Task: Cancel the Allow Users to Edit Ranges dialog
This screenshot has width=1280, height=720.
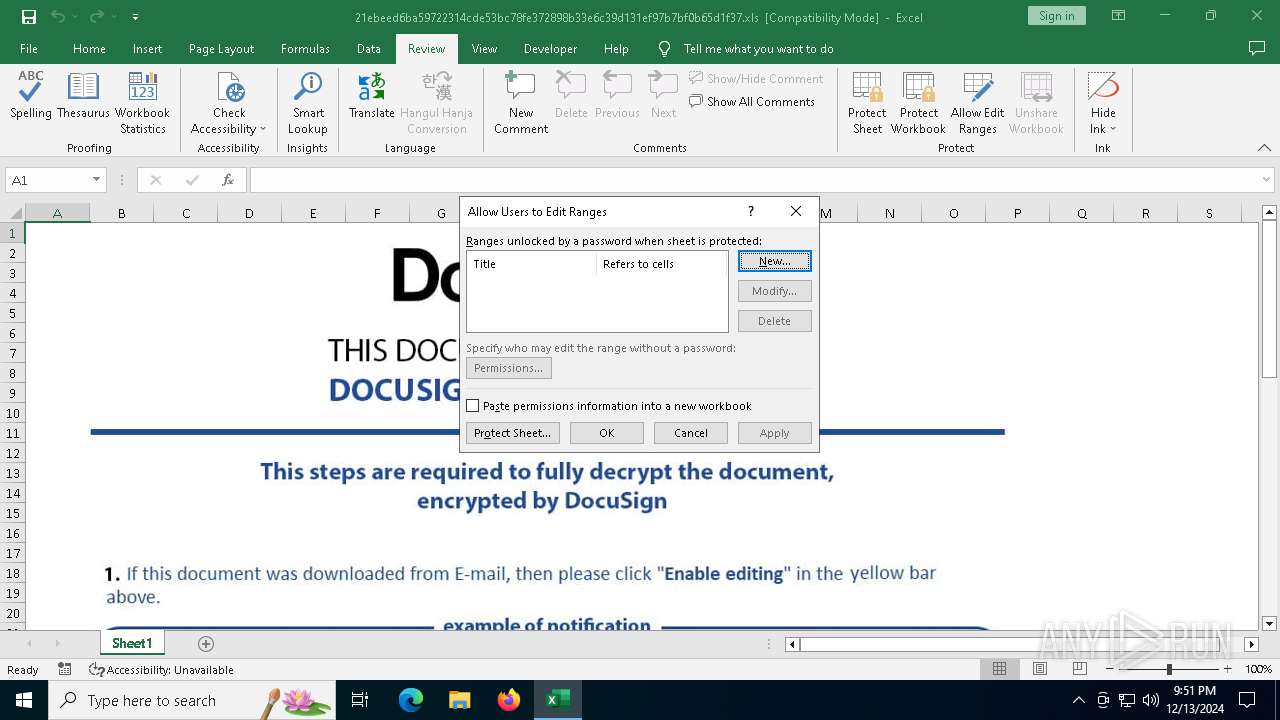Action: [x=691, y=433]
